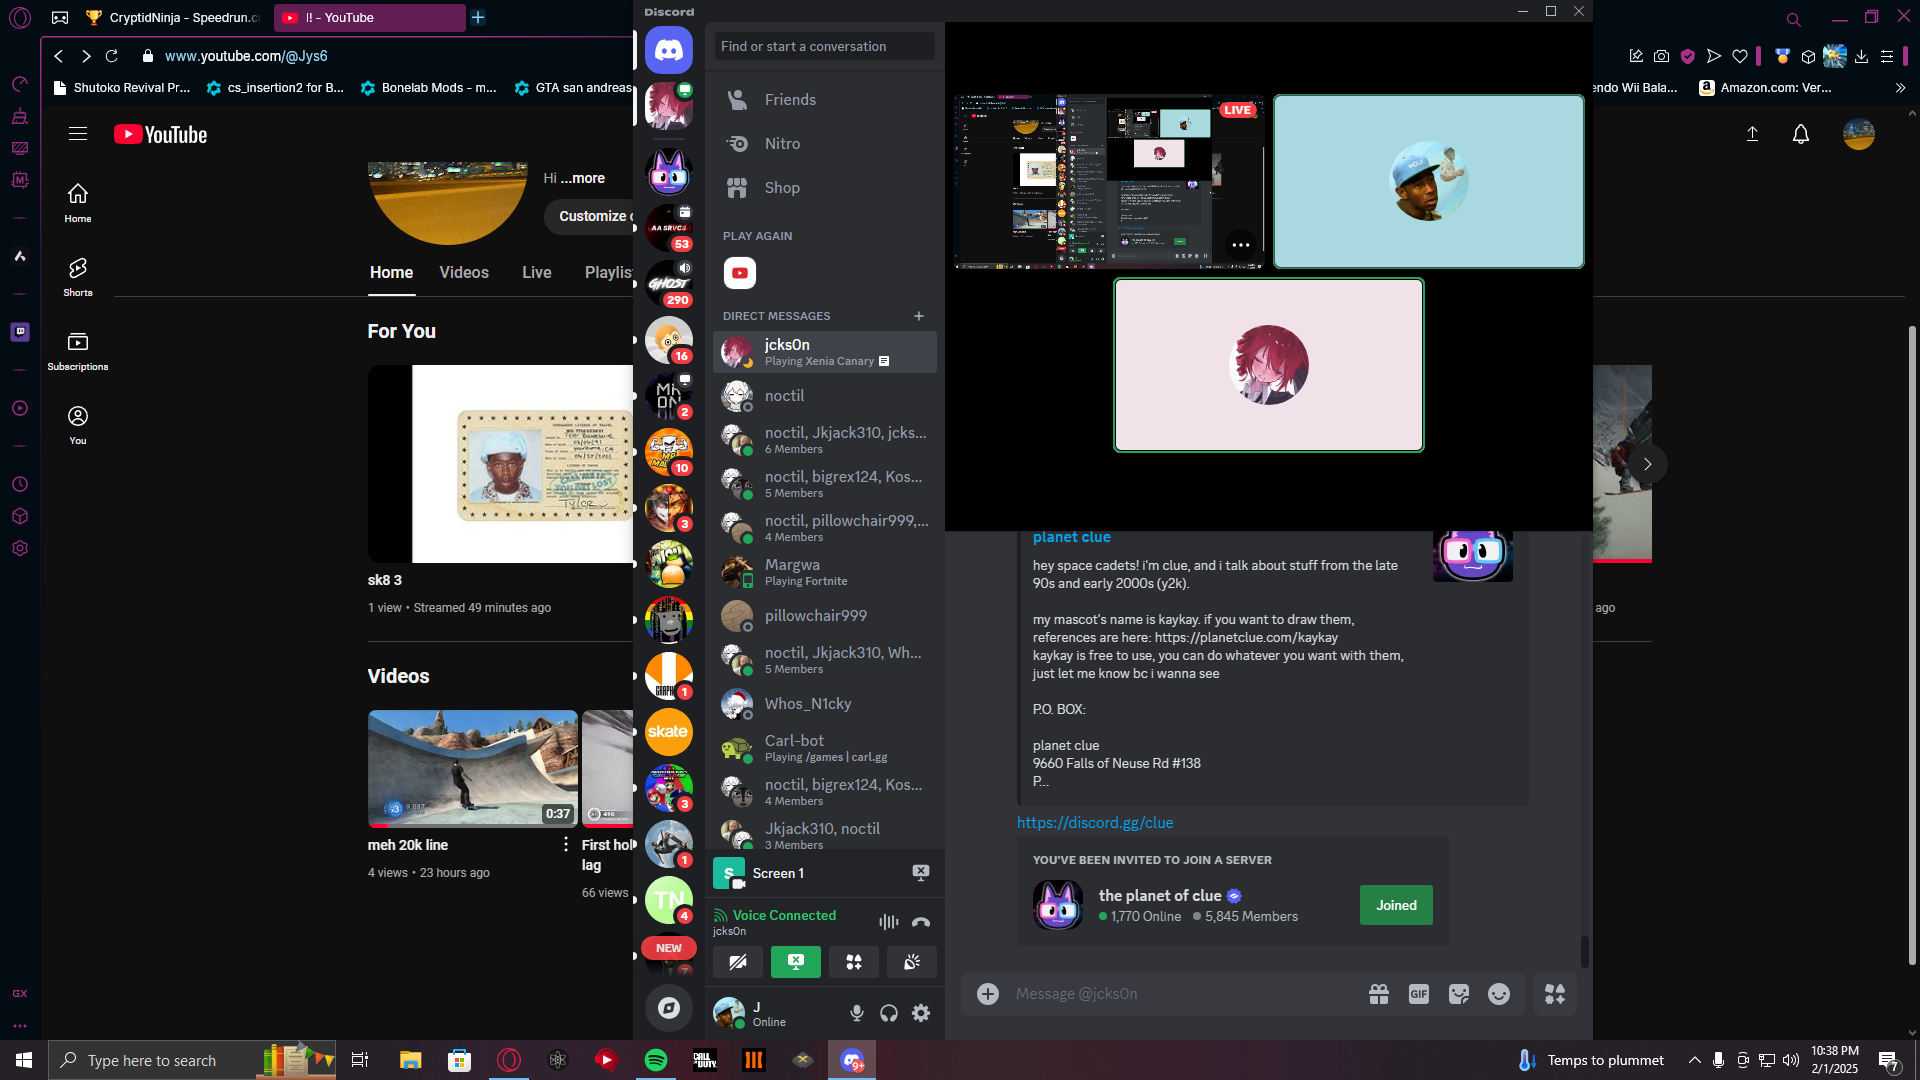The width and height of the screenshot is (1920, 1080).
Task: Start an activity from the voice panel
Action: tap(854, 962)
